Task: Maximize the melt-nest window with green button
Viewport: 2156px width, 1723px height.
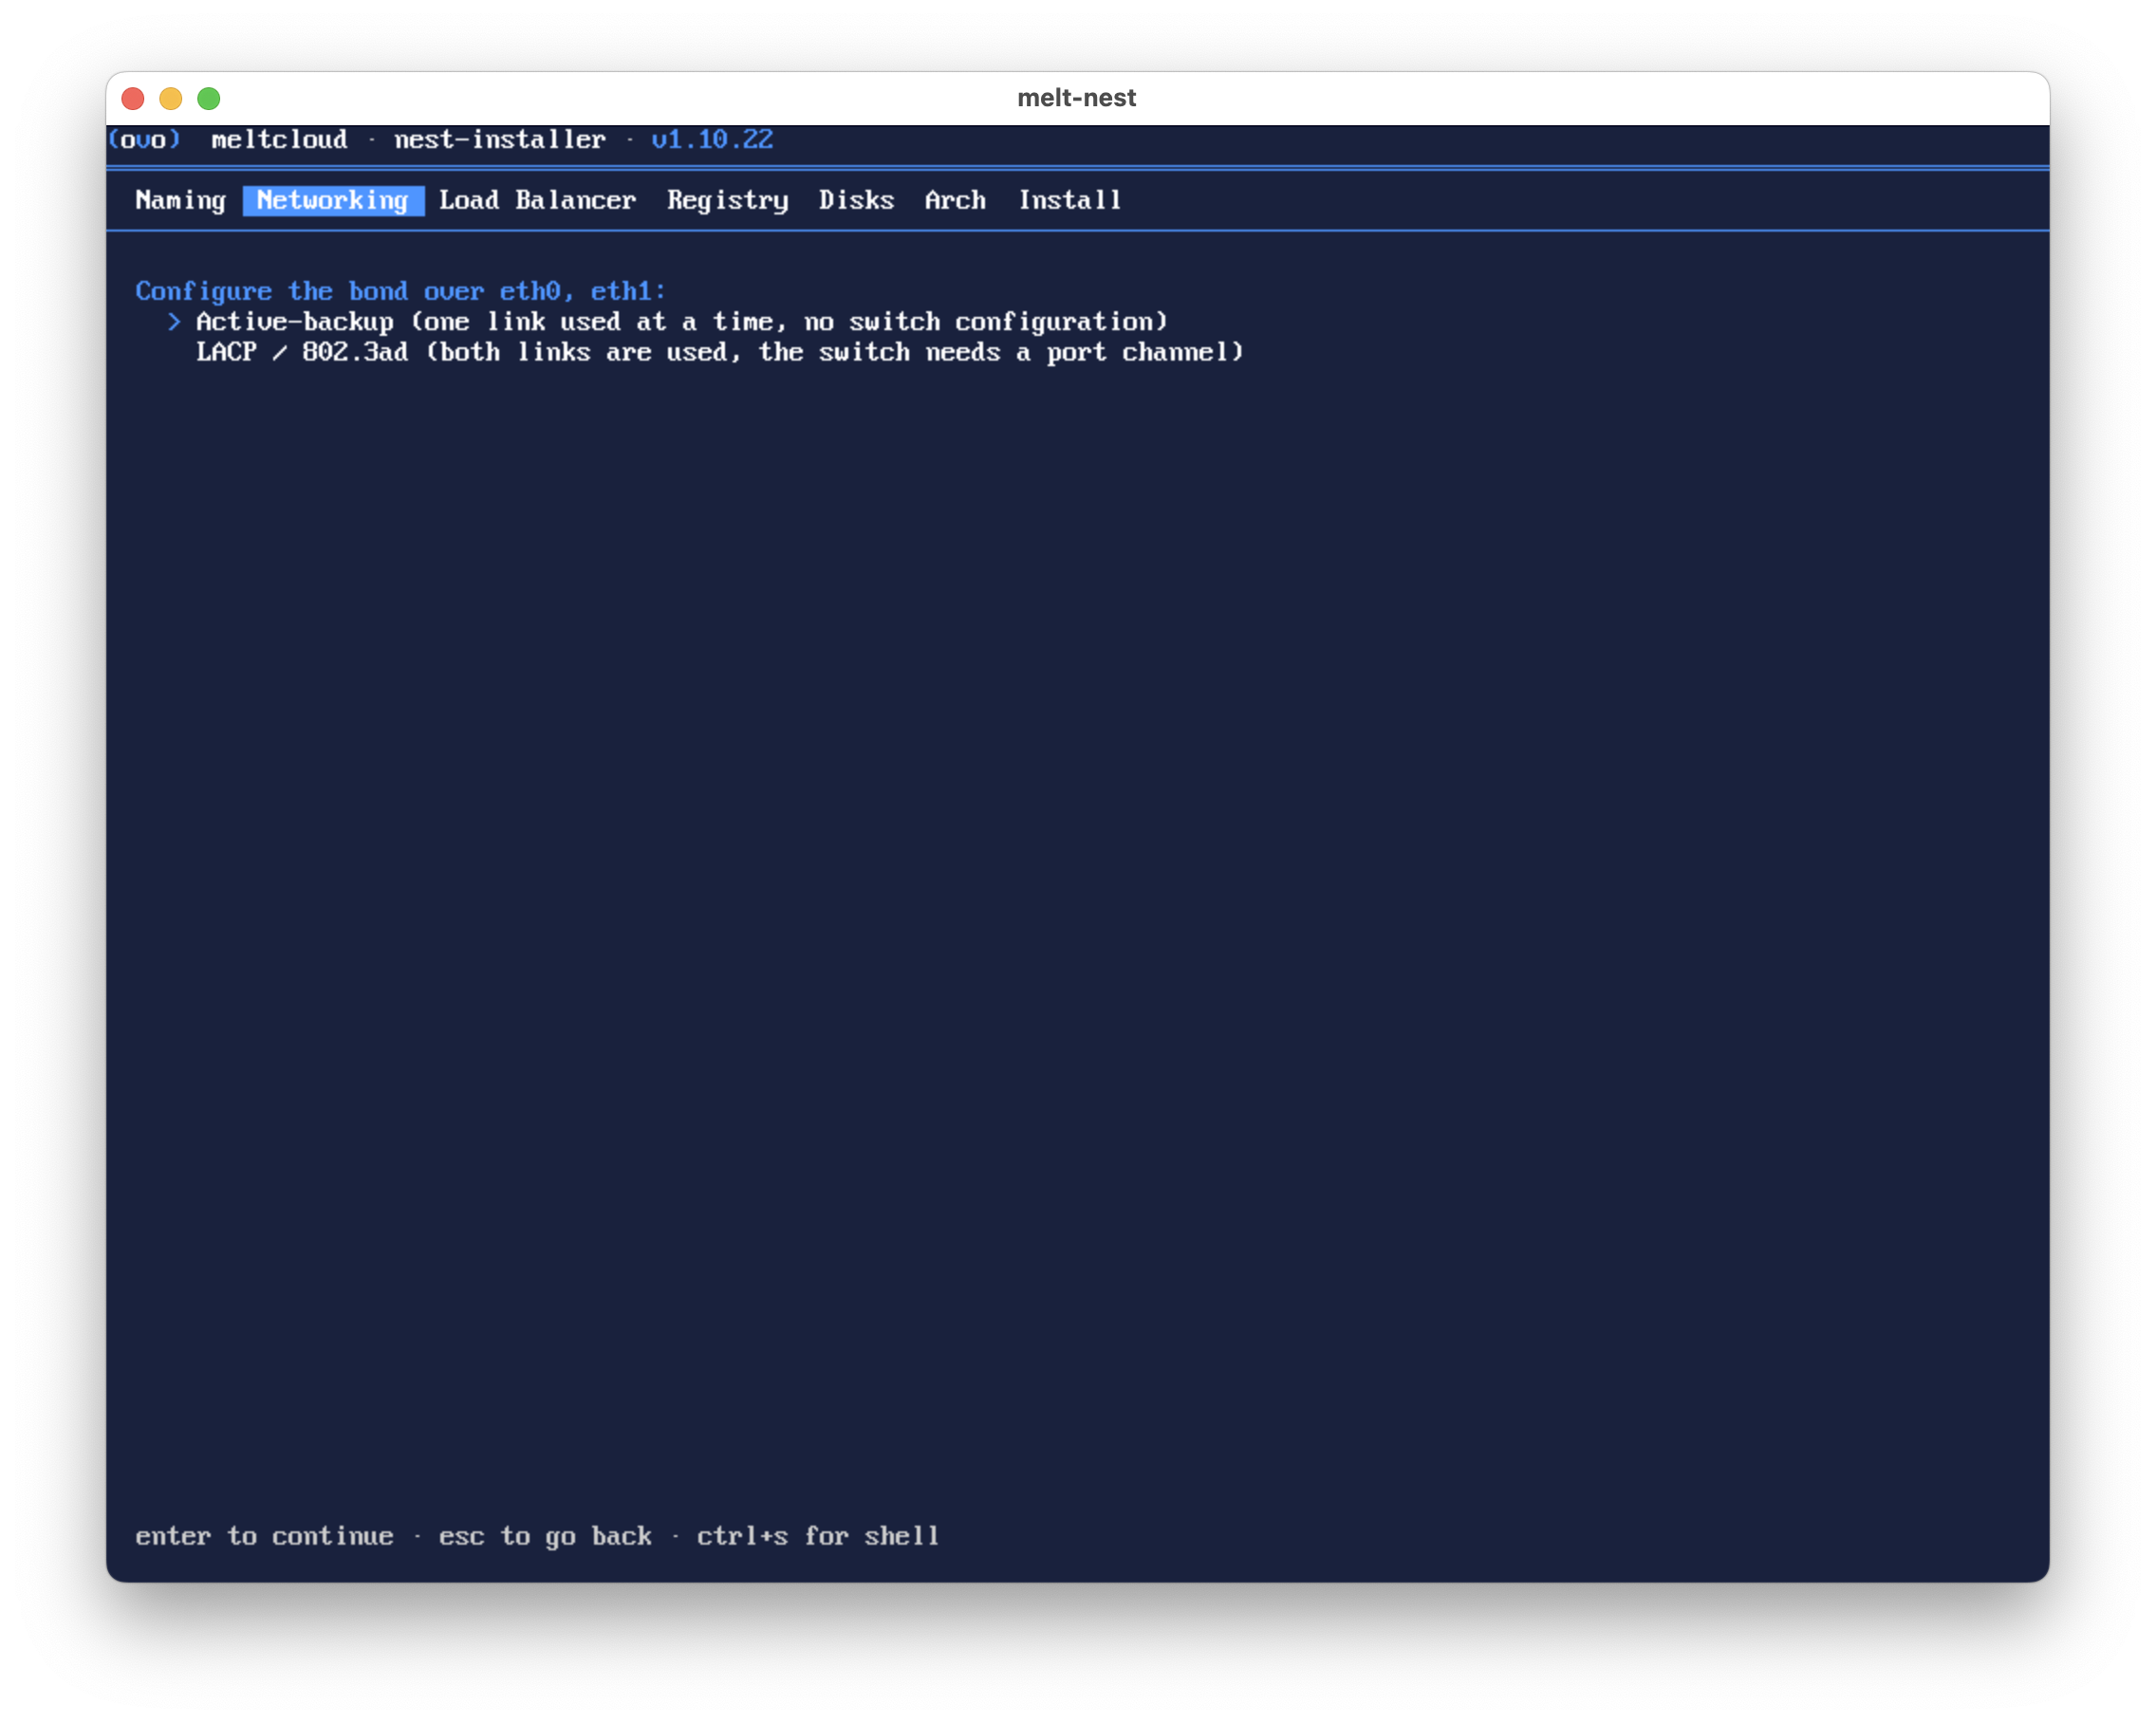Action: click(209, 98)
